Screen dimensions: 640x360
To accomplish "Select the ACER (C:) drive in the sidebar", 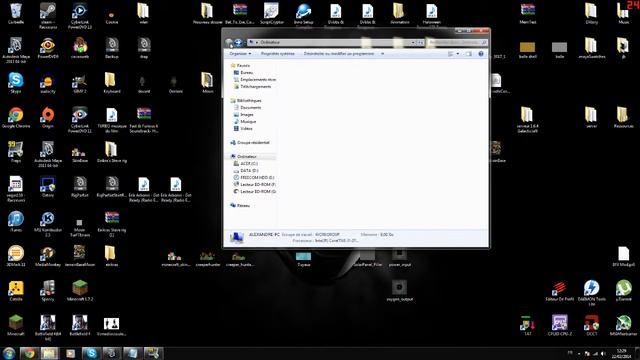I will [x=245, y=164].
